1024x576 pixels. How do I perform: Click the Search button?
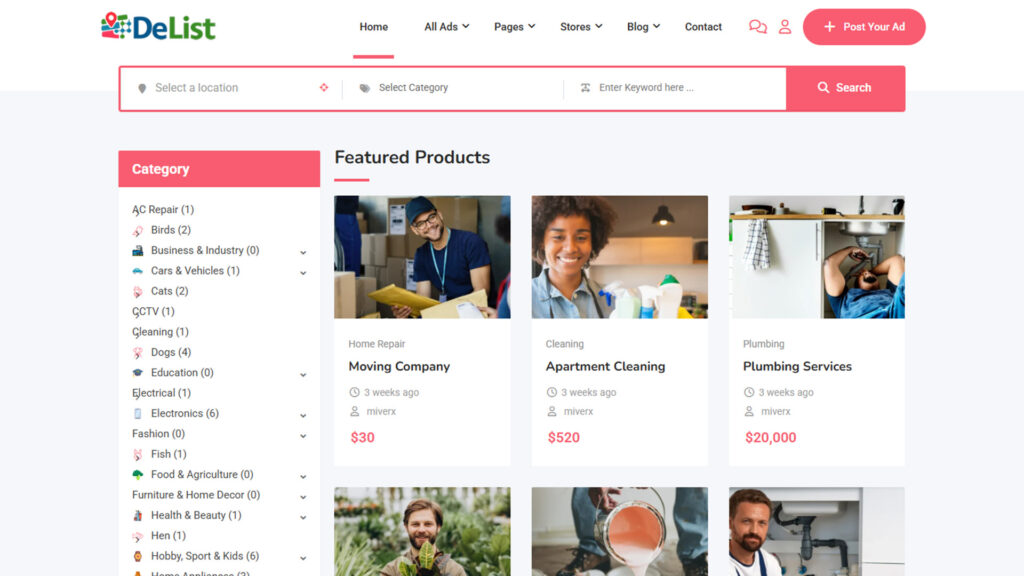click(x=845, y=88)
